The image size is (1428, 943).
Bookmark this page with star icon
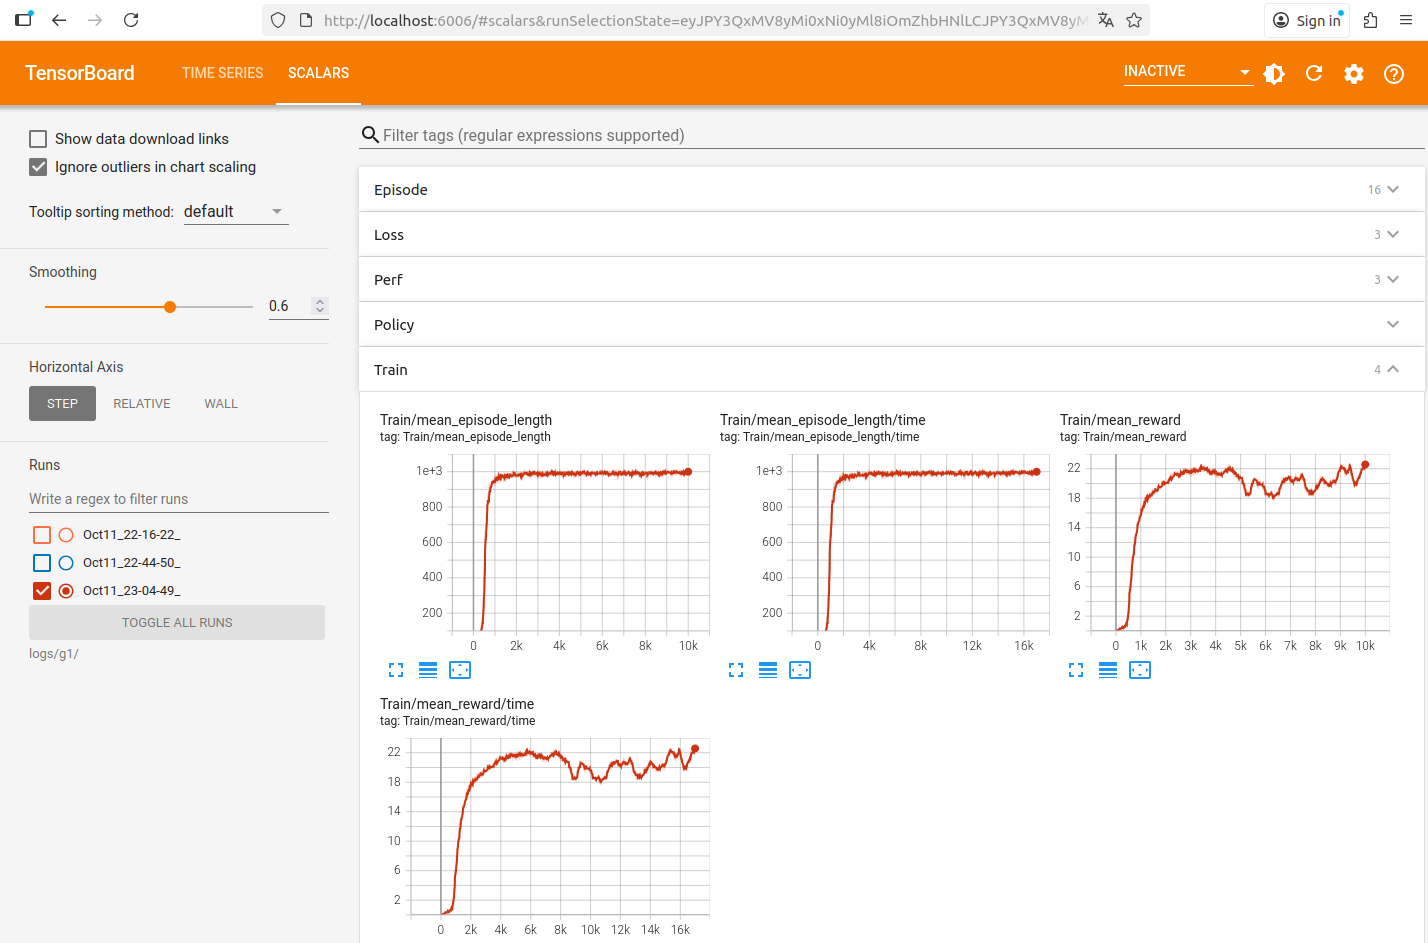click(x=1134, y=20)
